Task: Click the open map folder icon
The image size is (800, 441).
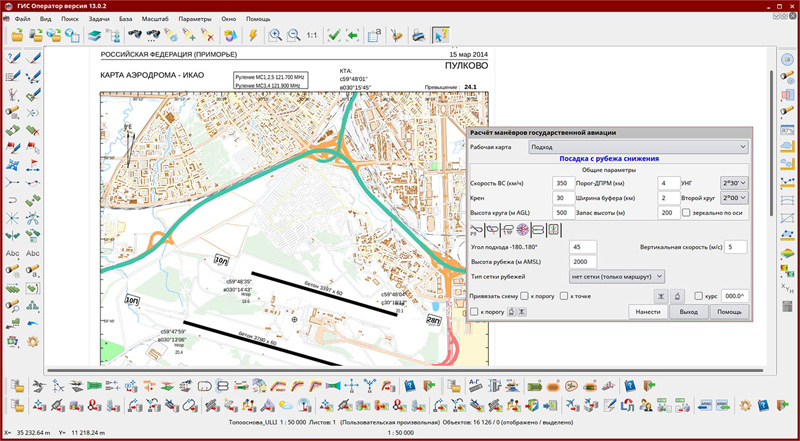Action: [x=18, y=35]
